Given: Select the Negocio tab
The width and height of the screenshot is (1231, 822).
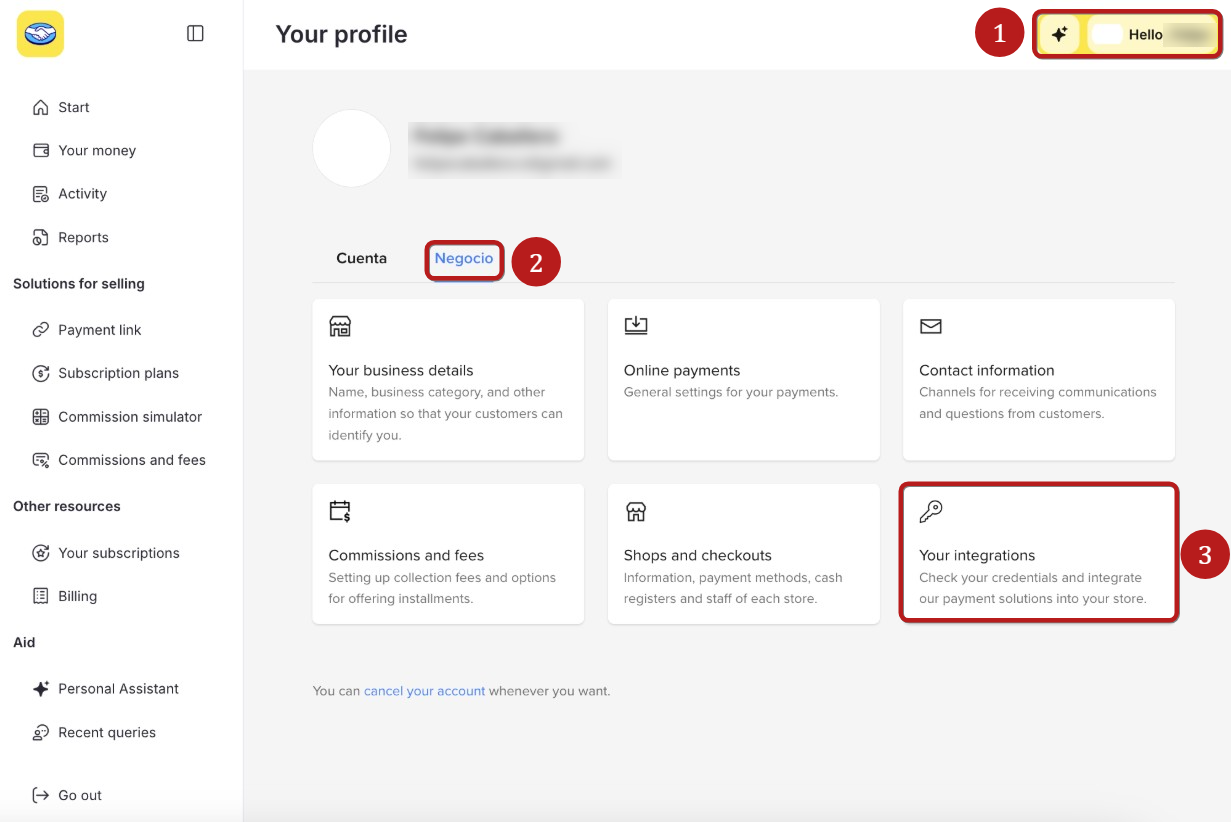Looking at the screenshot, I should click(464, 258).
